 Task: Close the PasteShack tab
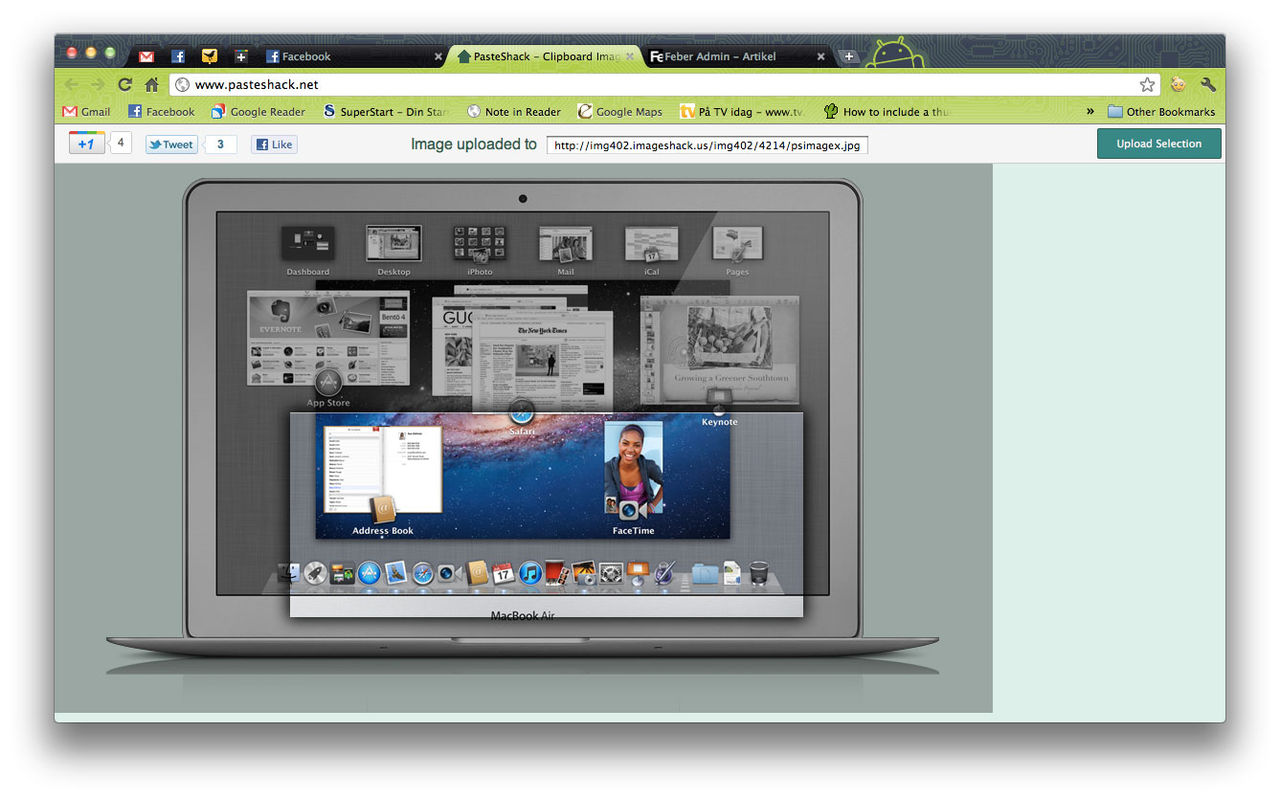(630, 57)
